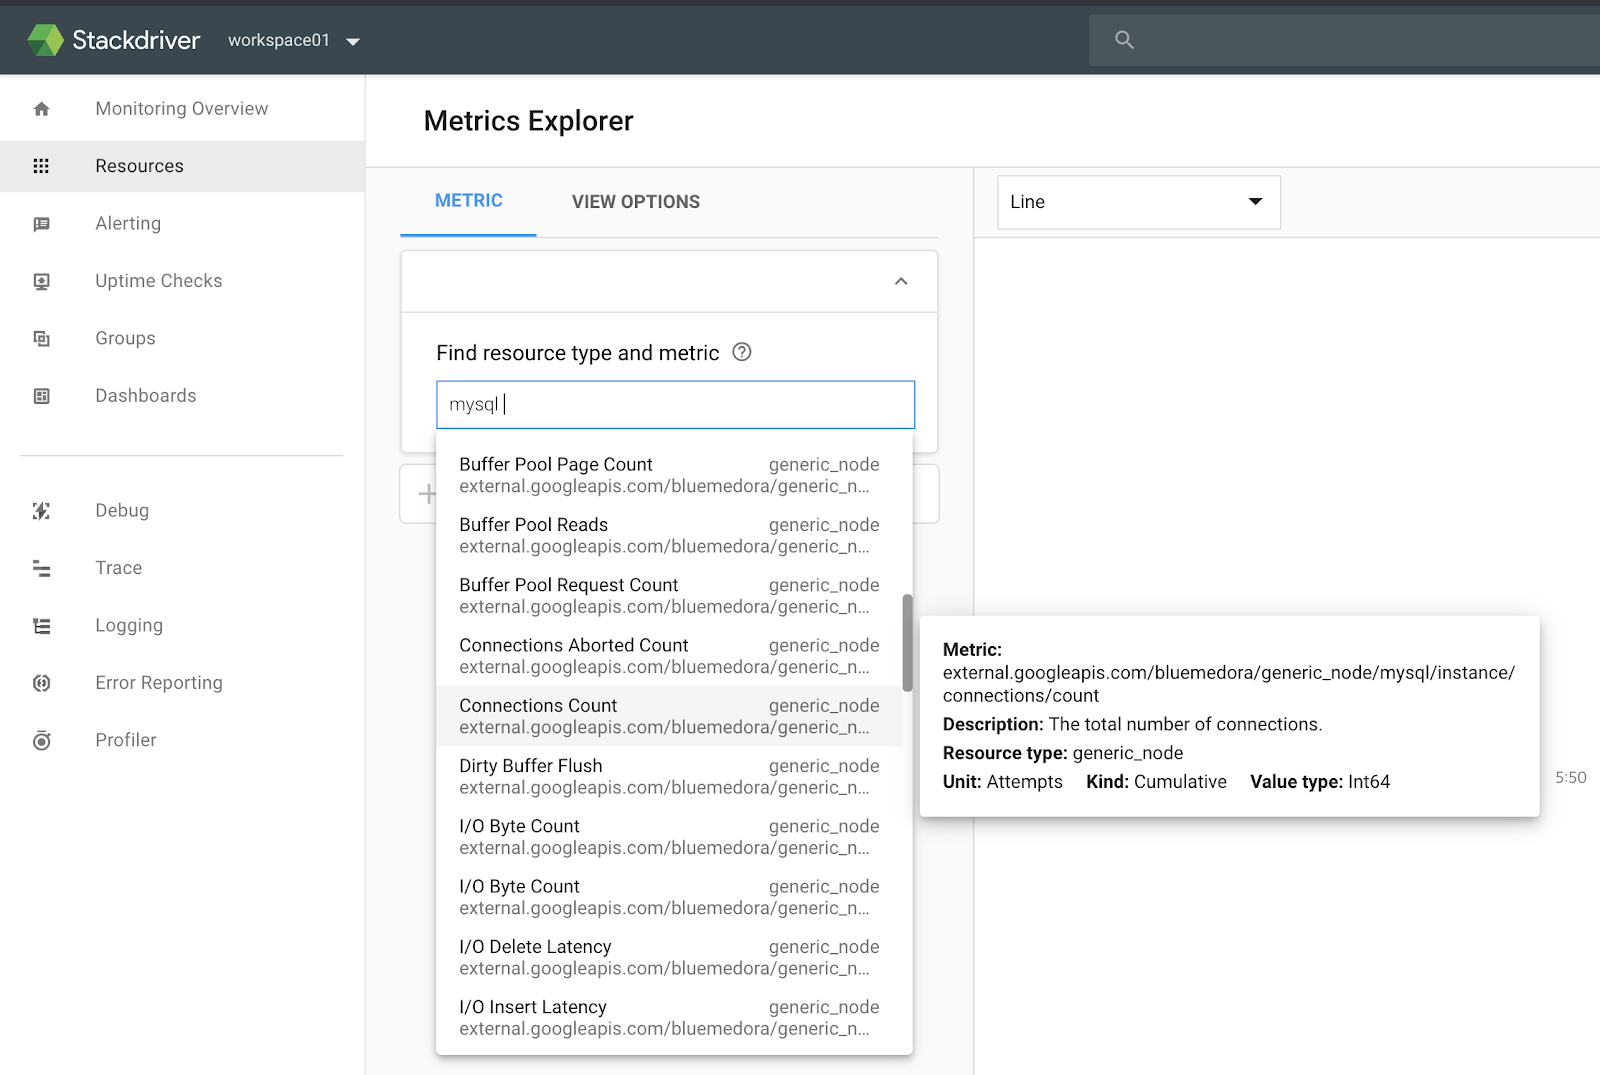This screenshot has width=1600, height=1075.
Task: Select the Alerting icon
Action: 41,223
